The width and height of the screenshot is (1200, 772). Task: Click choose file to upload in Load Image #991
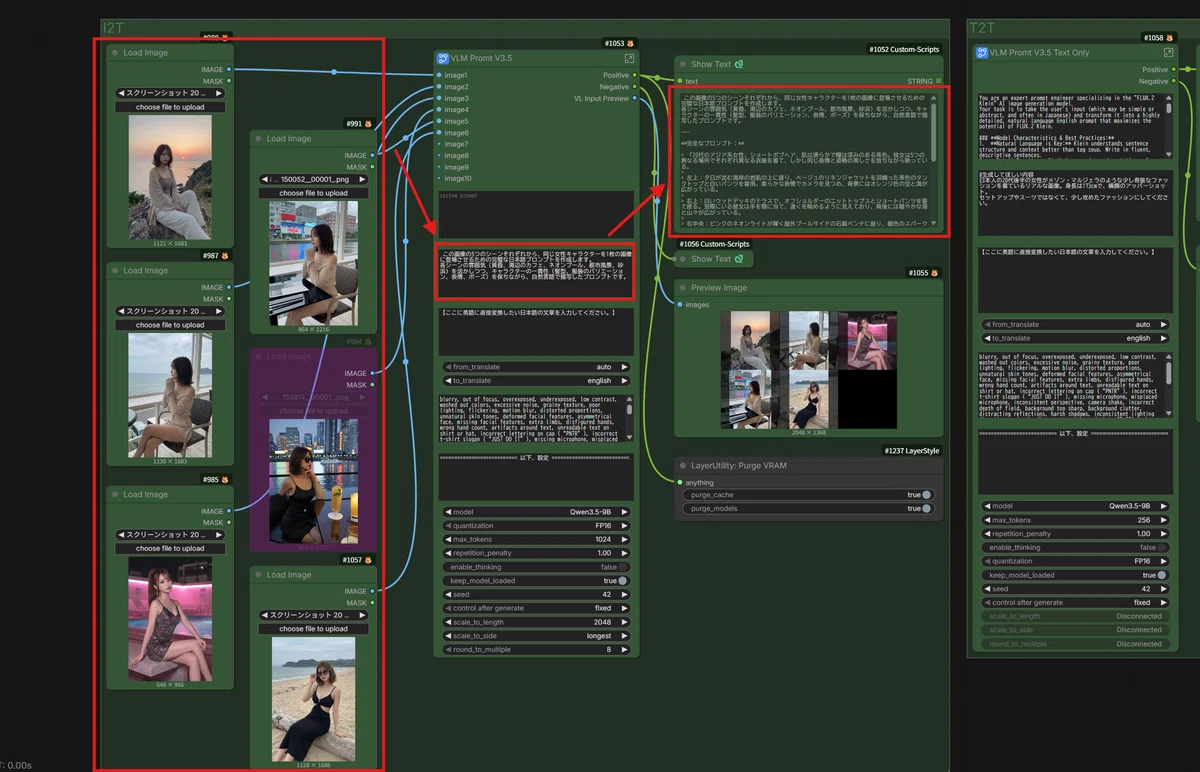[314, 193]
